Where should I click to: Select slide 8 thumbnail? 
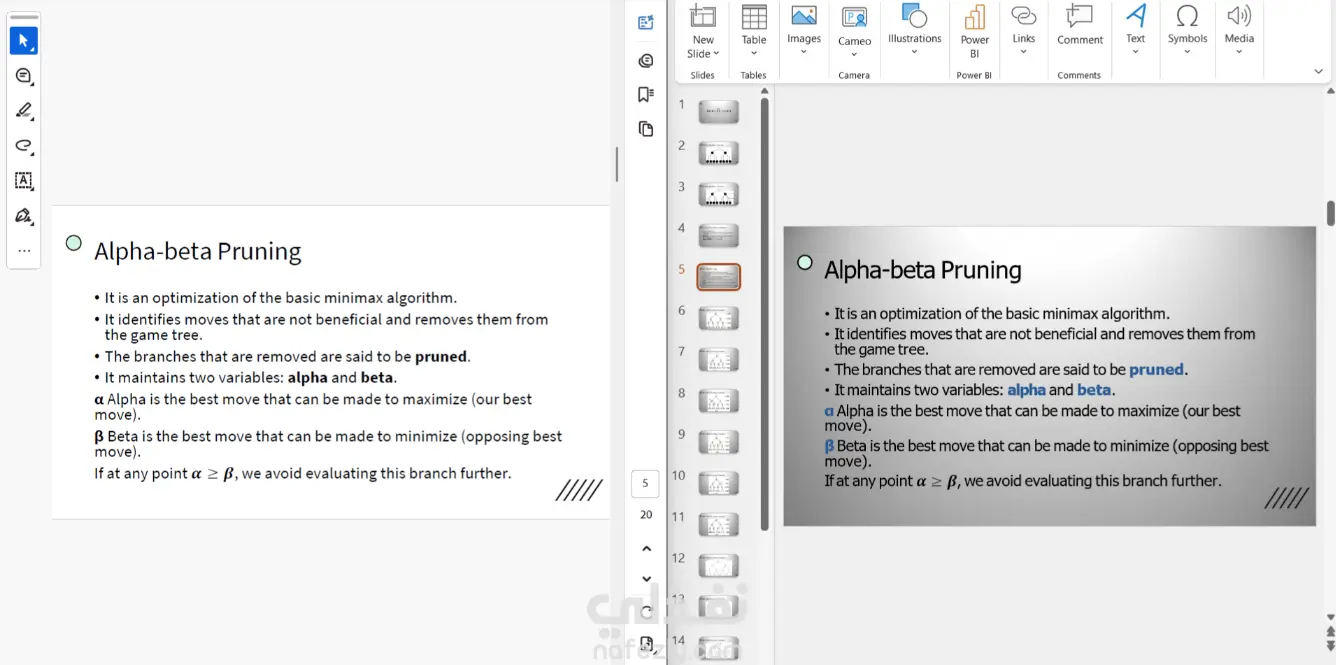[x=718, y=401]
